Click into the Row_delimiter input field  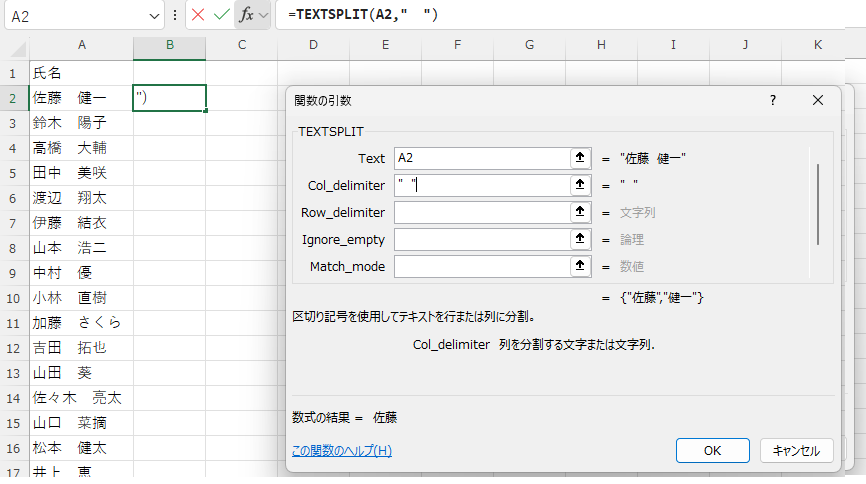tap(480, 213)
